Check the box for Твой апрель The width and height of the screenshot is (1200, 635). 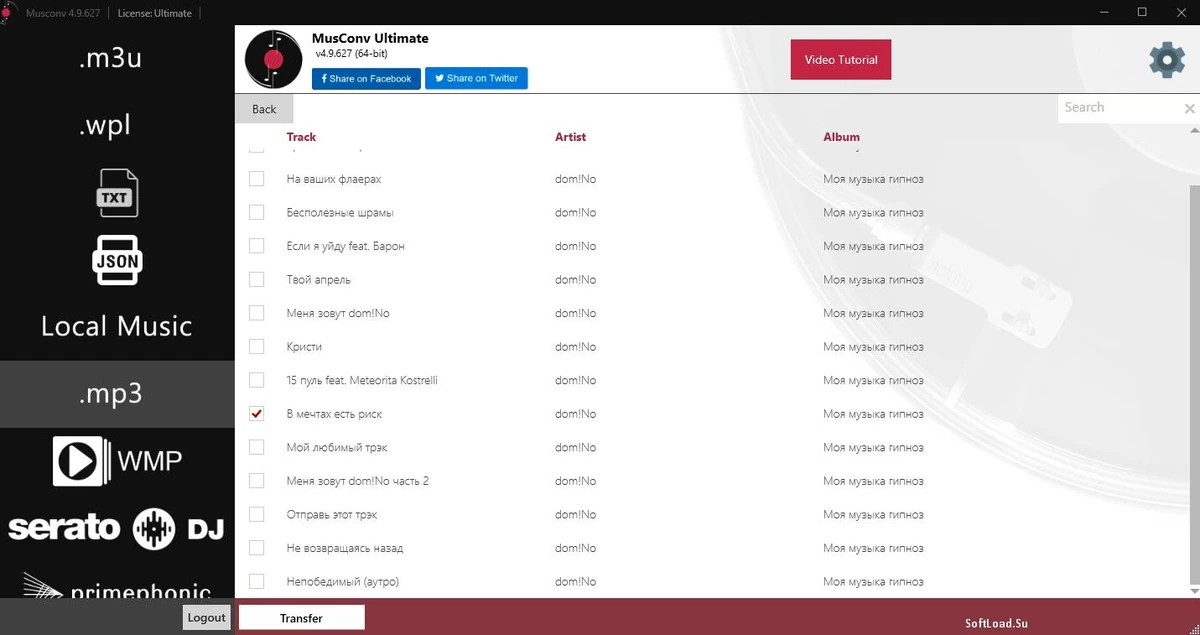tap(257, 279)
